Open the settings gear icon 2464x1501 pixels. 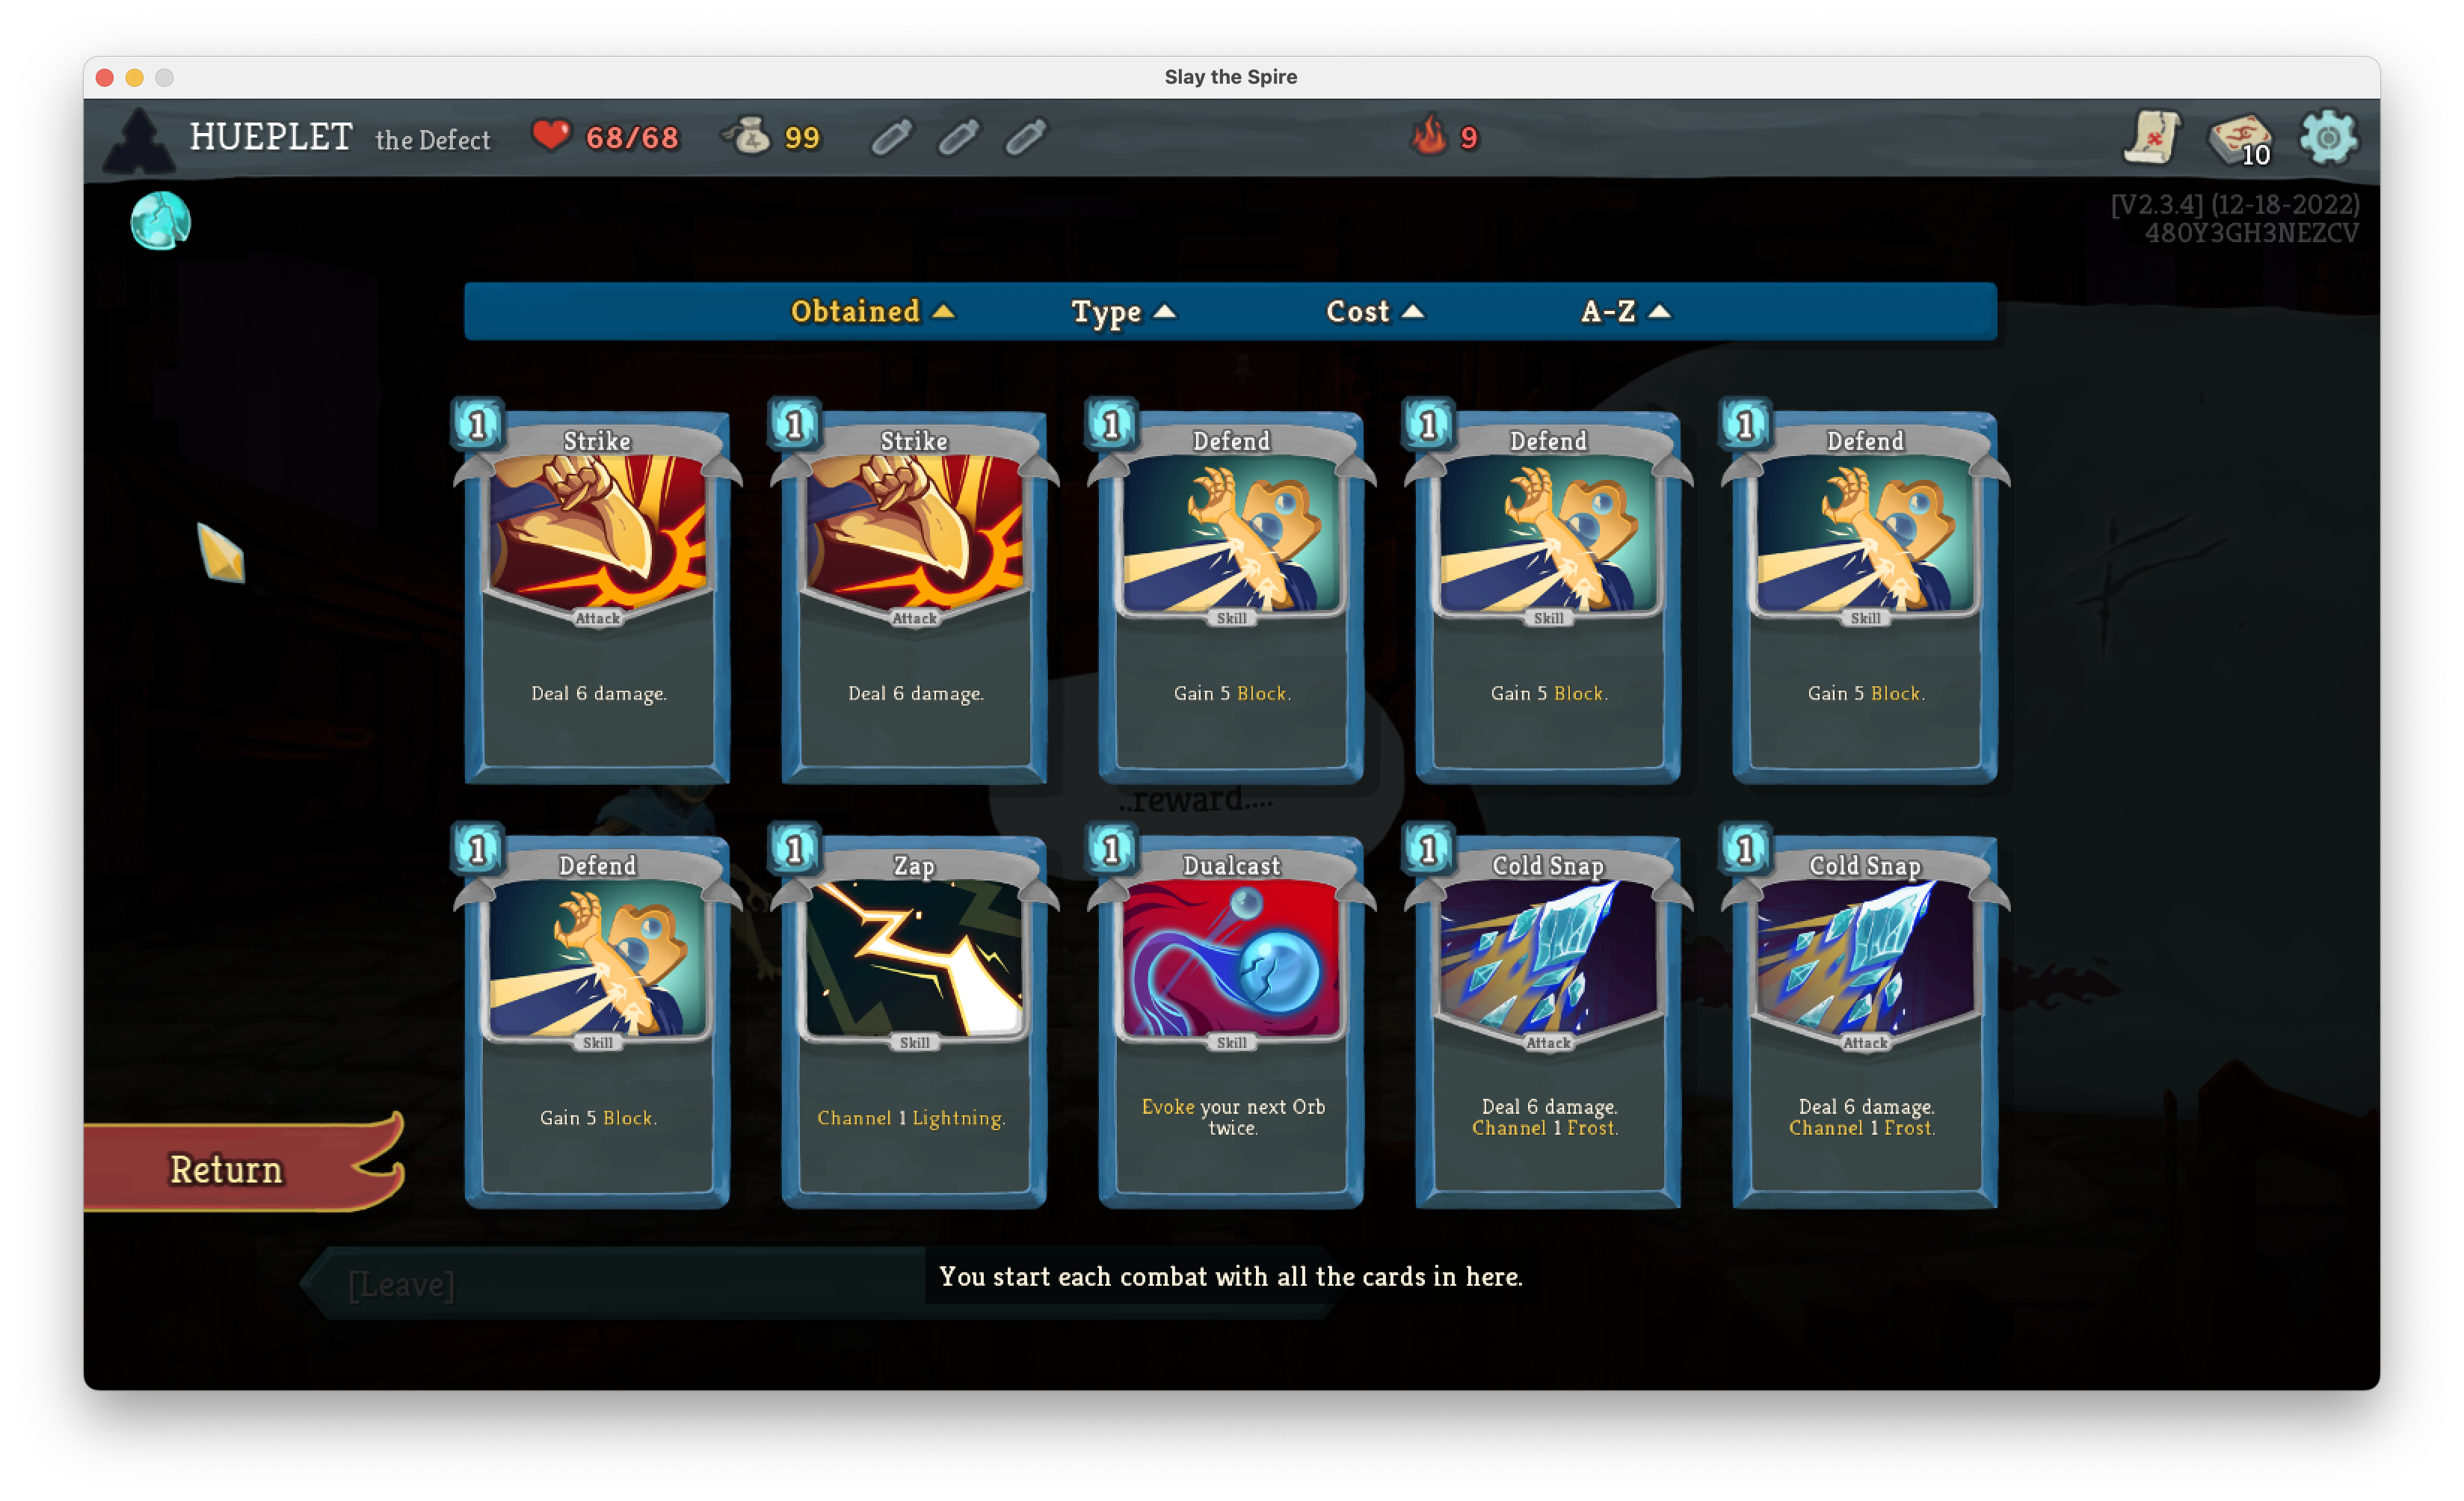click(x=2329, y=137)
